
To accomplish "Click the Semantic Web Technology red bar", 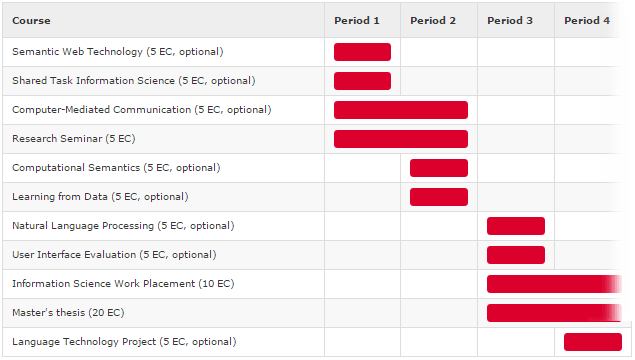I will pyautogui.click(x=362, y=52).
